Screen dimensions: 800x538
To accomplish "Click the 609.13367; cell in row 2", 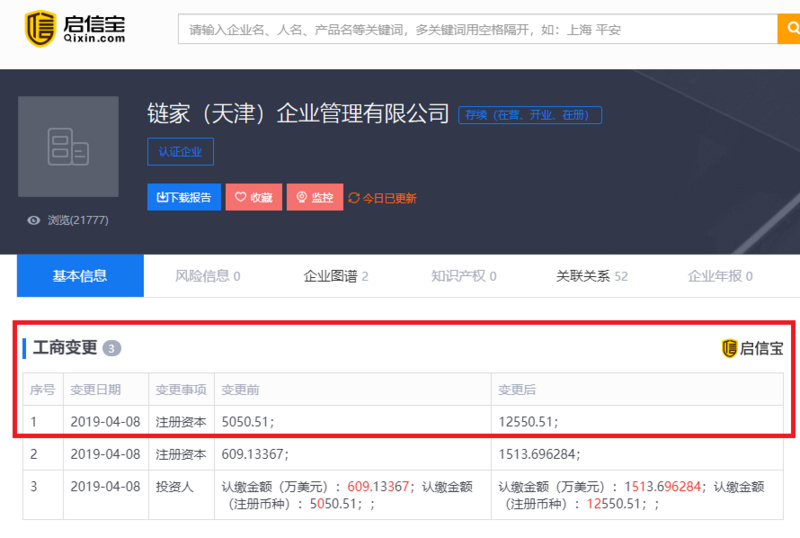I will 353,454.
